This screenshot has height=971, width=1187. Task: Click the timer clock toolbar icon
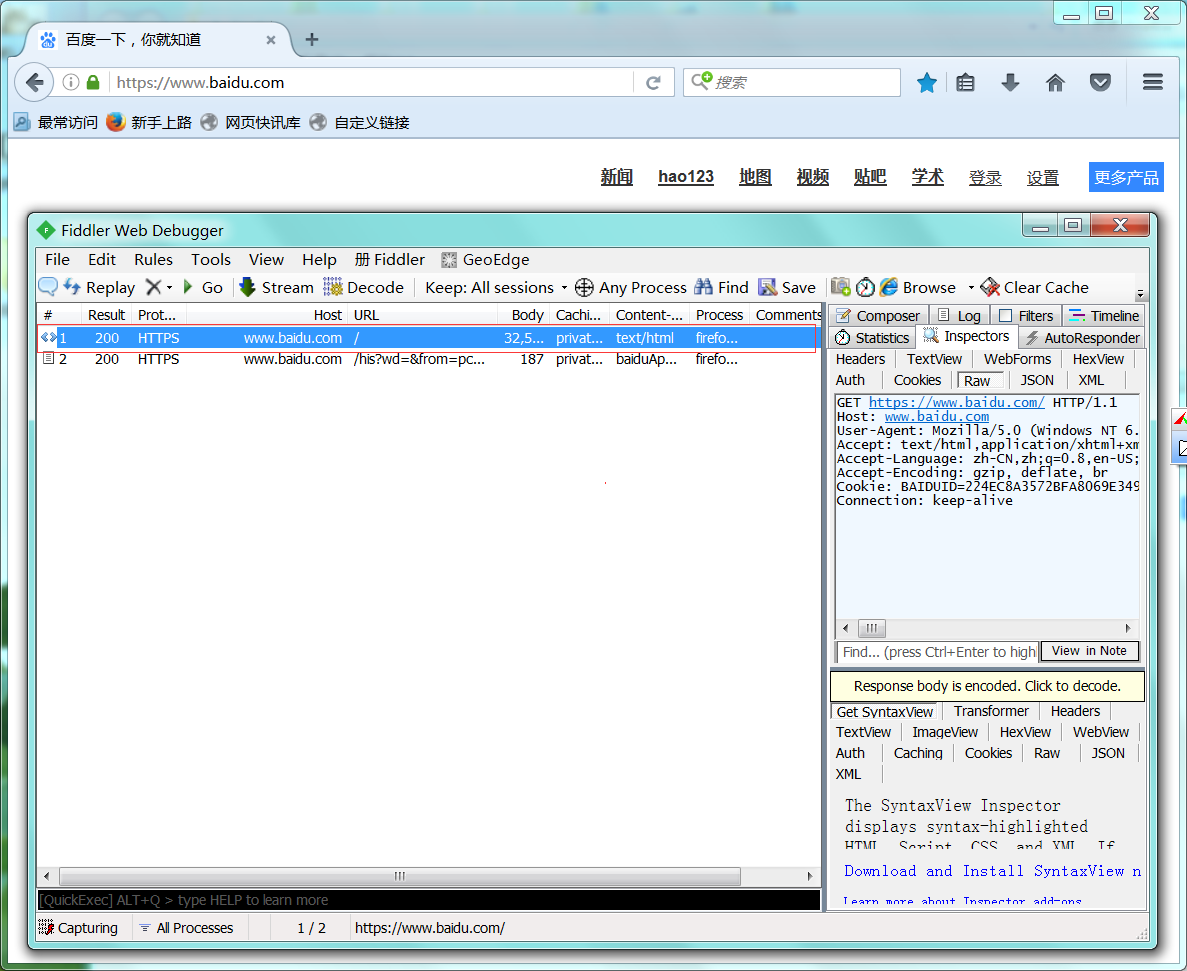point(865,288)
